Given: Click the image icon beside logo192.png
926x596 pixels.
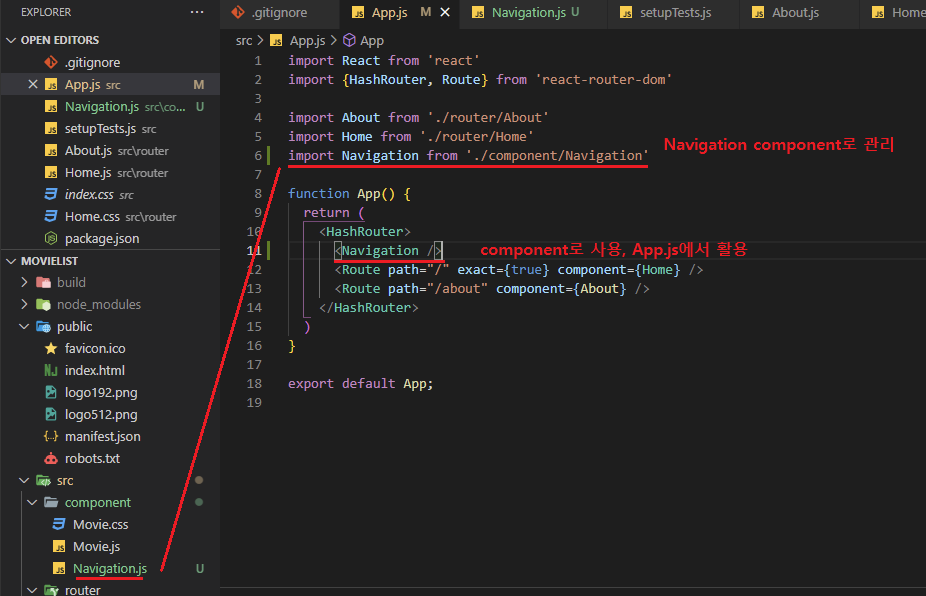Looking at the screenshot, I should point(51,392).
